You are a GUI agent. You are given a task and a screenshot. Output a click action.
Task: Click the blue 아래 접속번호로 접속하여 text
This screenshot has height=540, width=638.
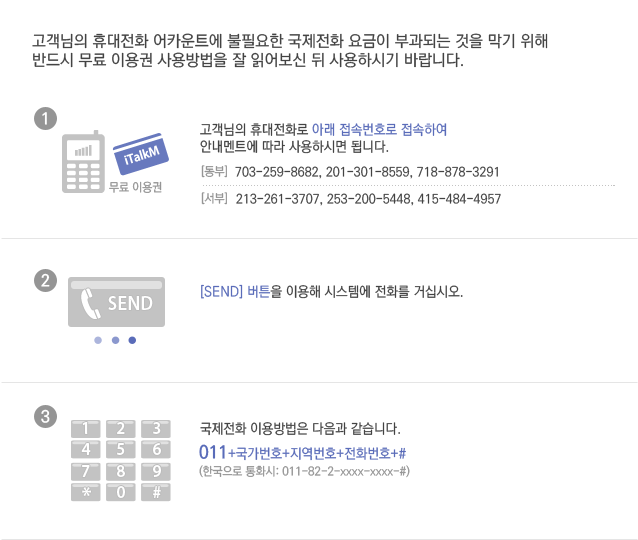[379, 129]
